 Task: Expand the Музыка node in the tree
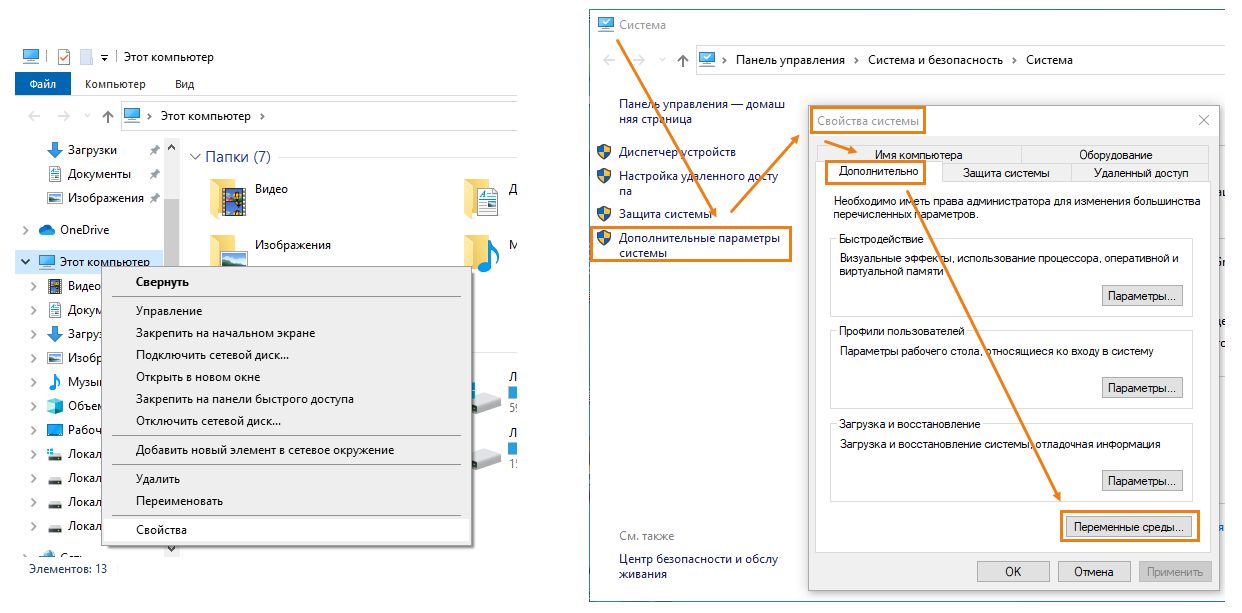pos(35,382)
